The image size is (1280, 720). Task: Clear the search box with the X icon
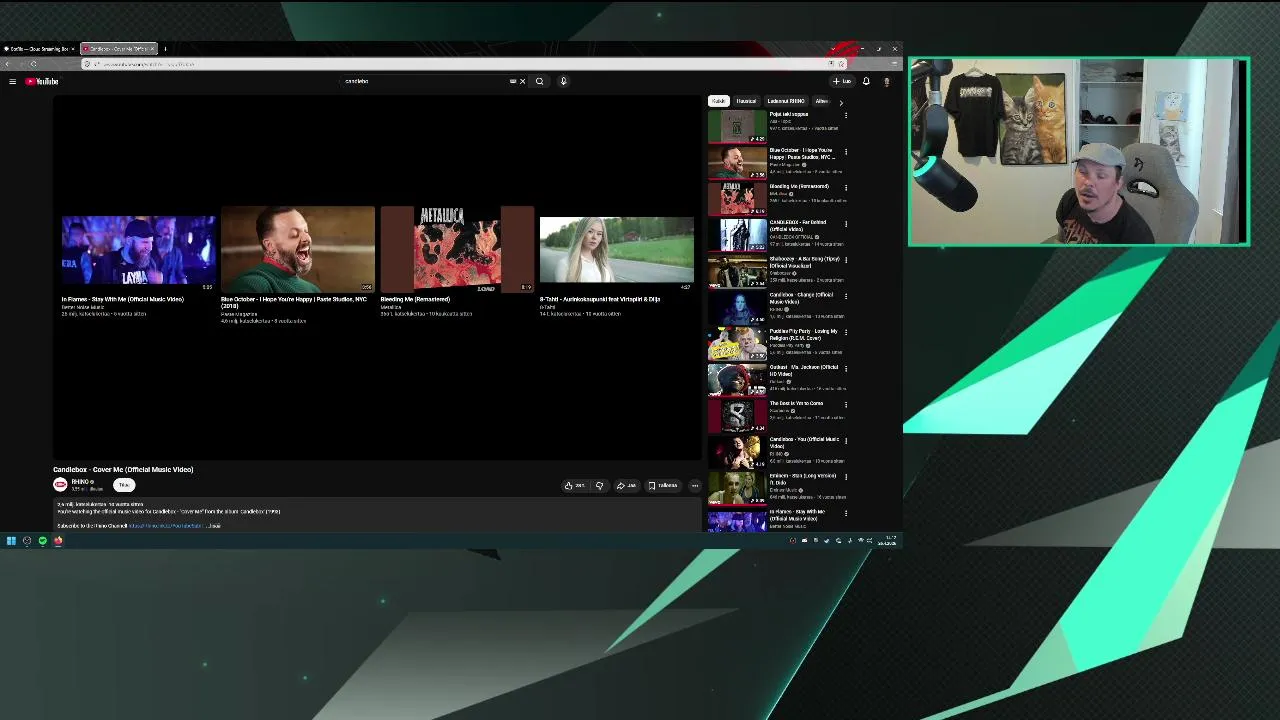pos(522,81)
